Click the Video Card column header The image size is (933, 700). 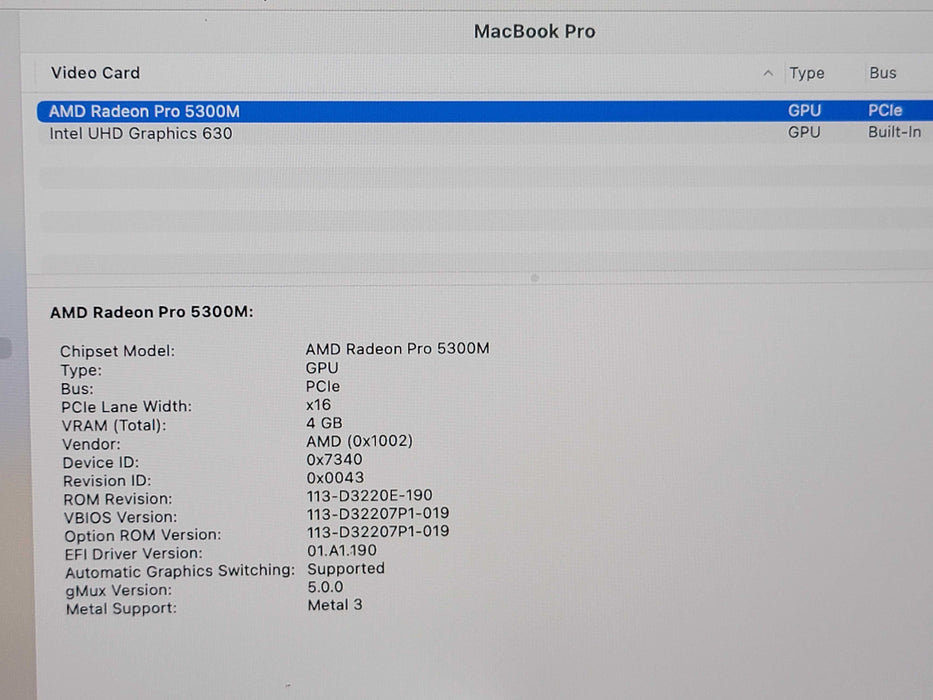[95, 72]
